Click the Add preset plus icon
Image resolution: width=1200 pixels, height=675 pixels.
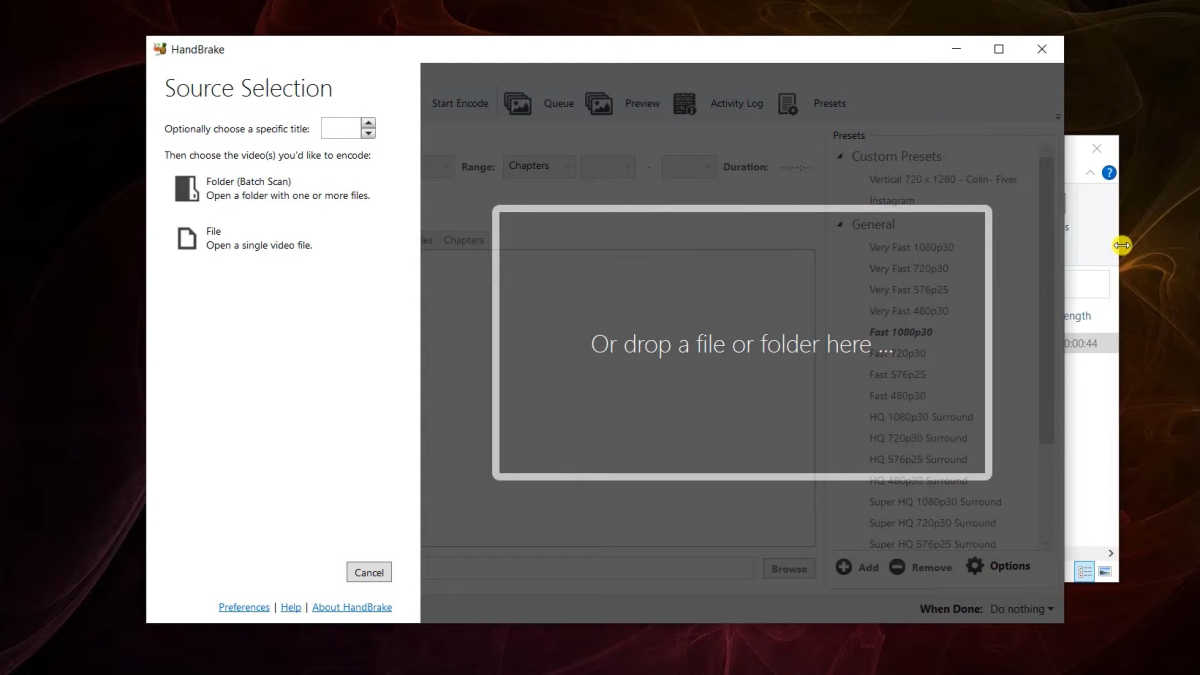(844, 567)
